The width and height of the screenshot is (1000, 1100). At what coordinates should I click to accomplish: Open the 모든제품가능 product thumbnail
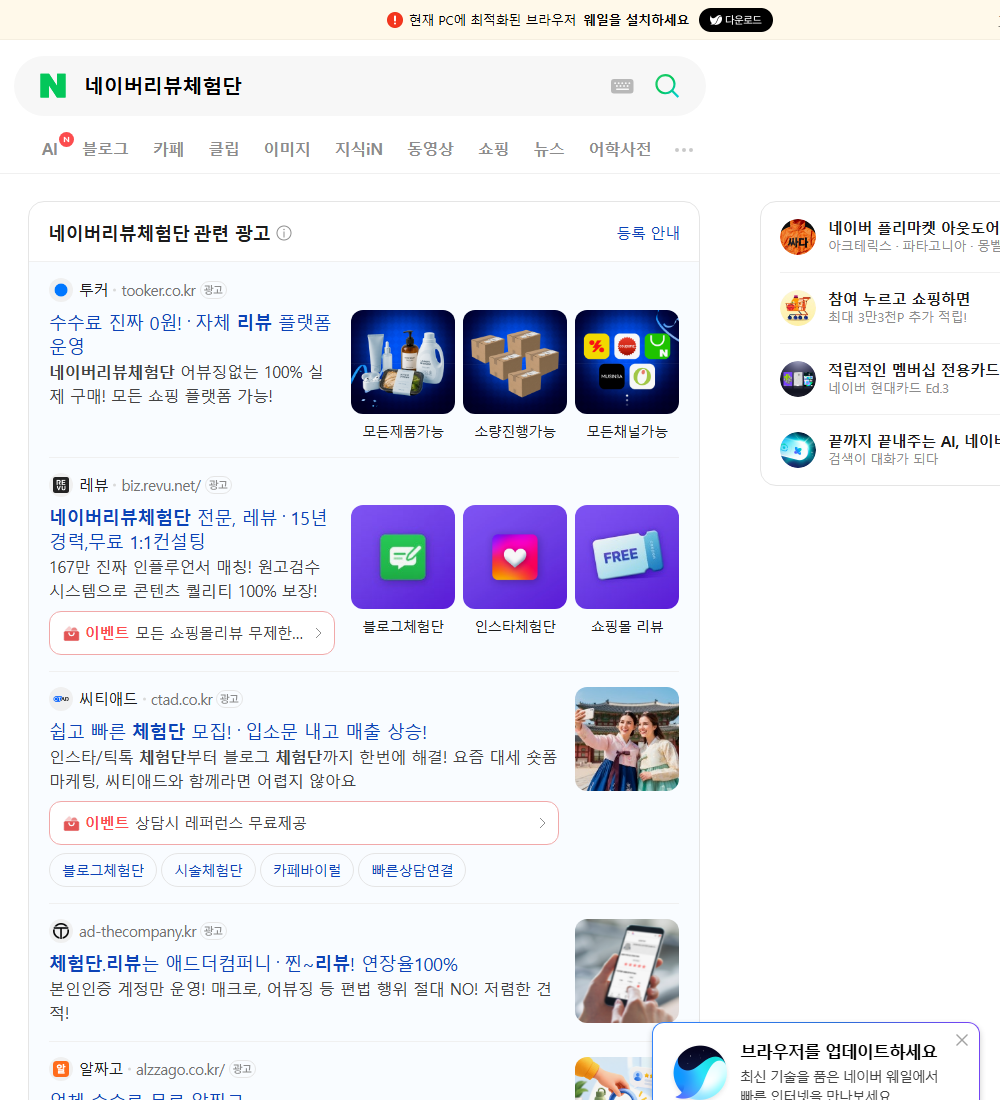point(403,362)
